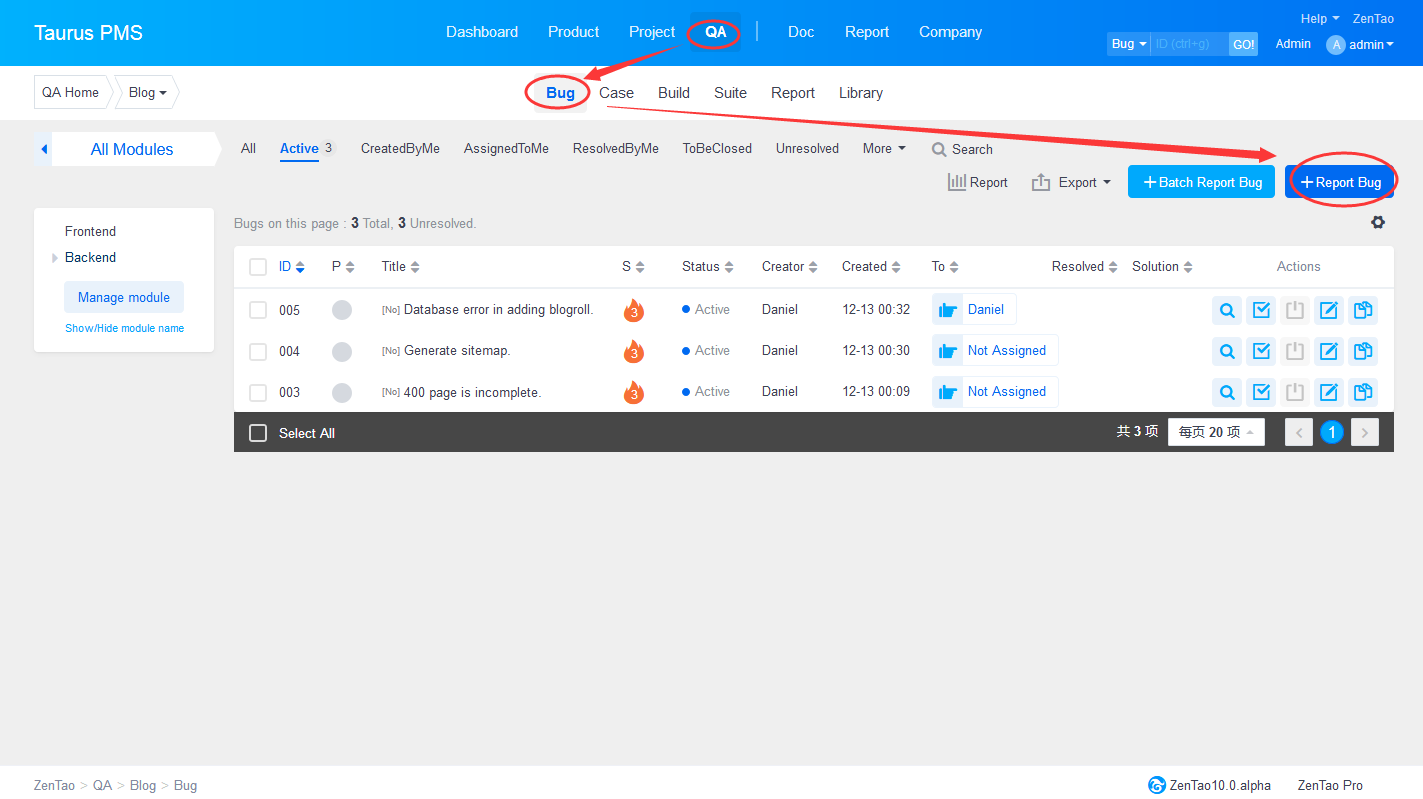
Task: Filter bugs by AssignedToMe
Action: click(x=506, y=148)
